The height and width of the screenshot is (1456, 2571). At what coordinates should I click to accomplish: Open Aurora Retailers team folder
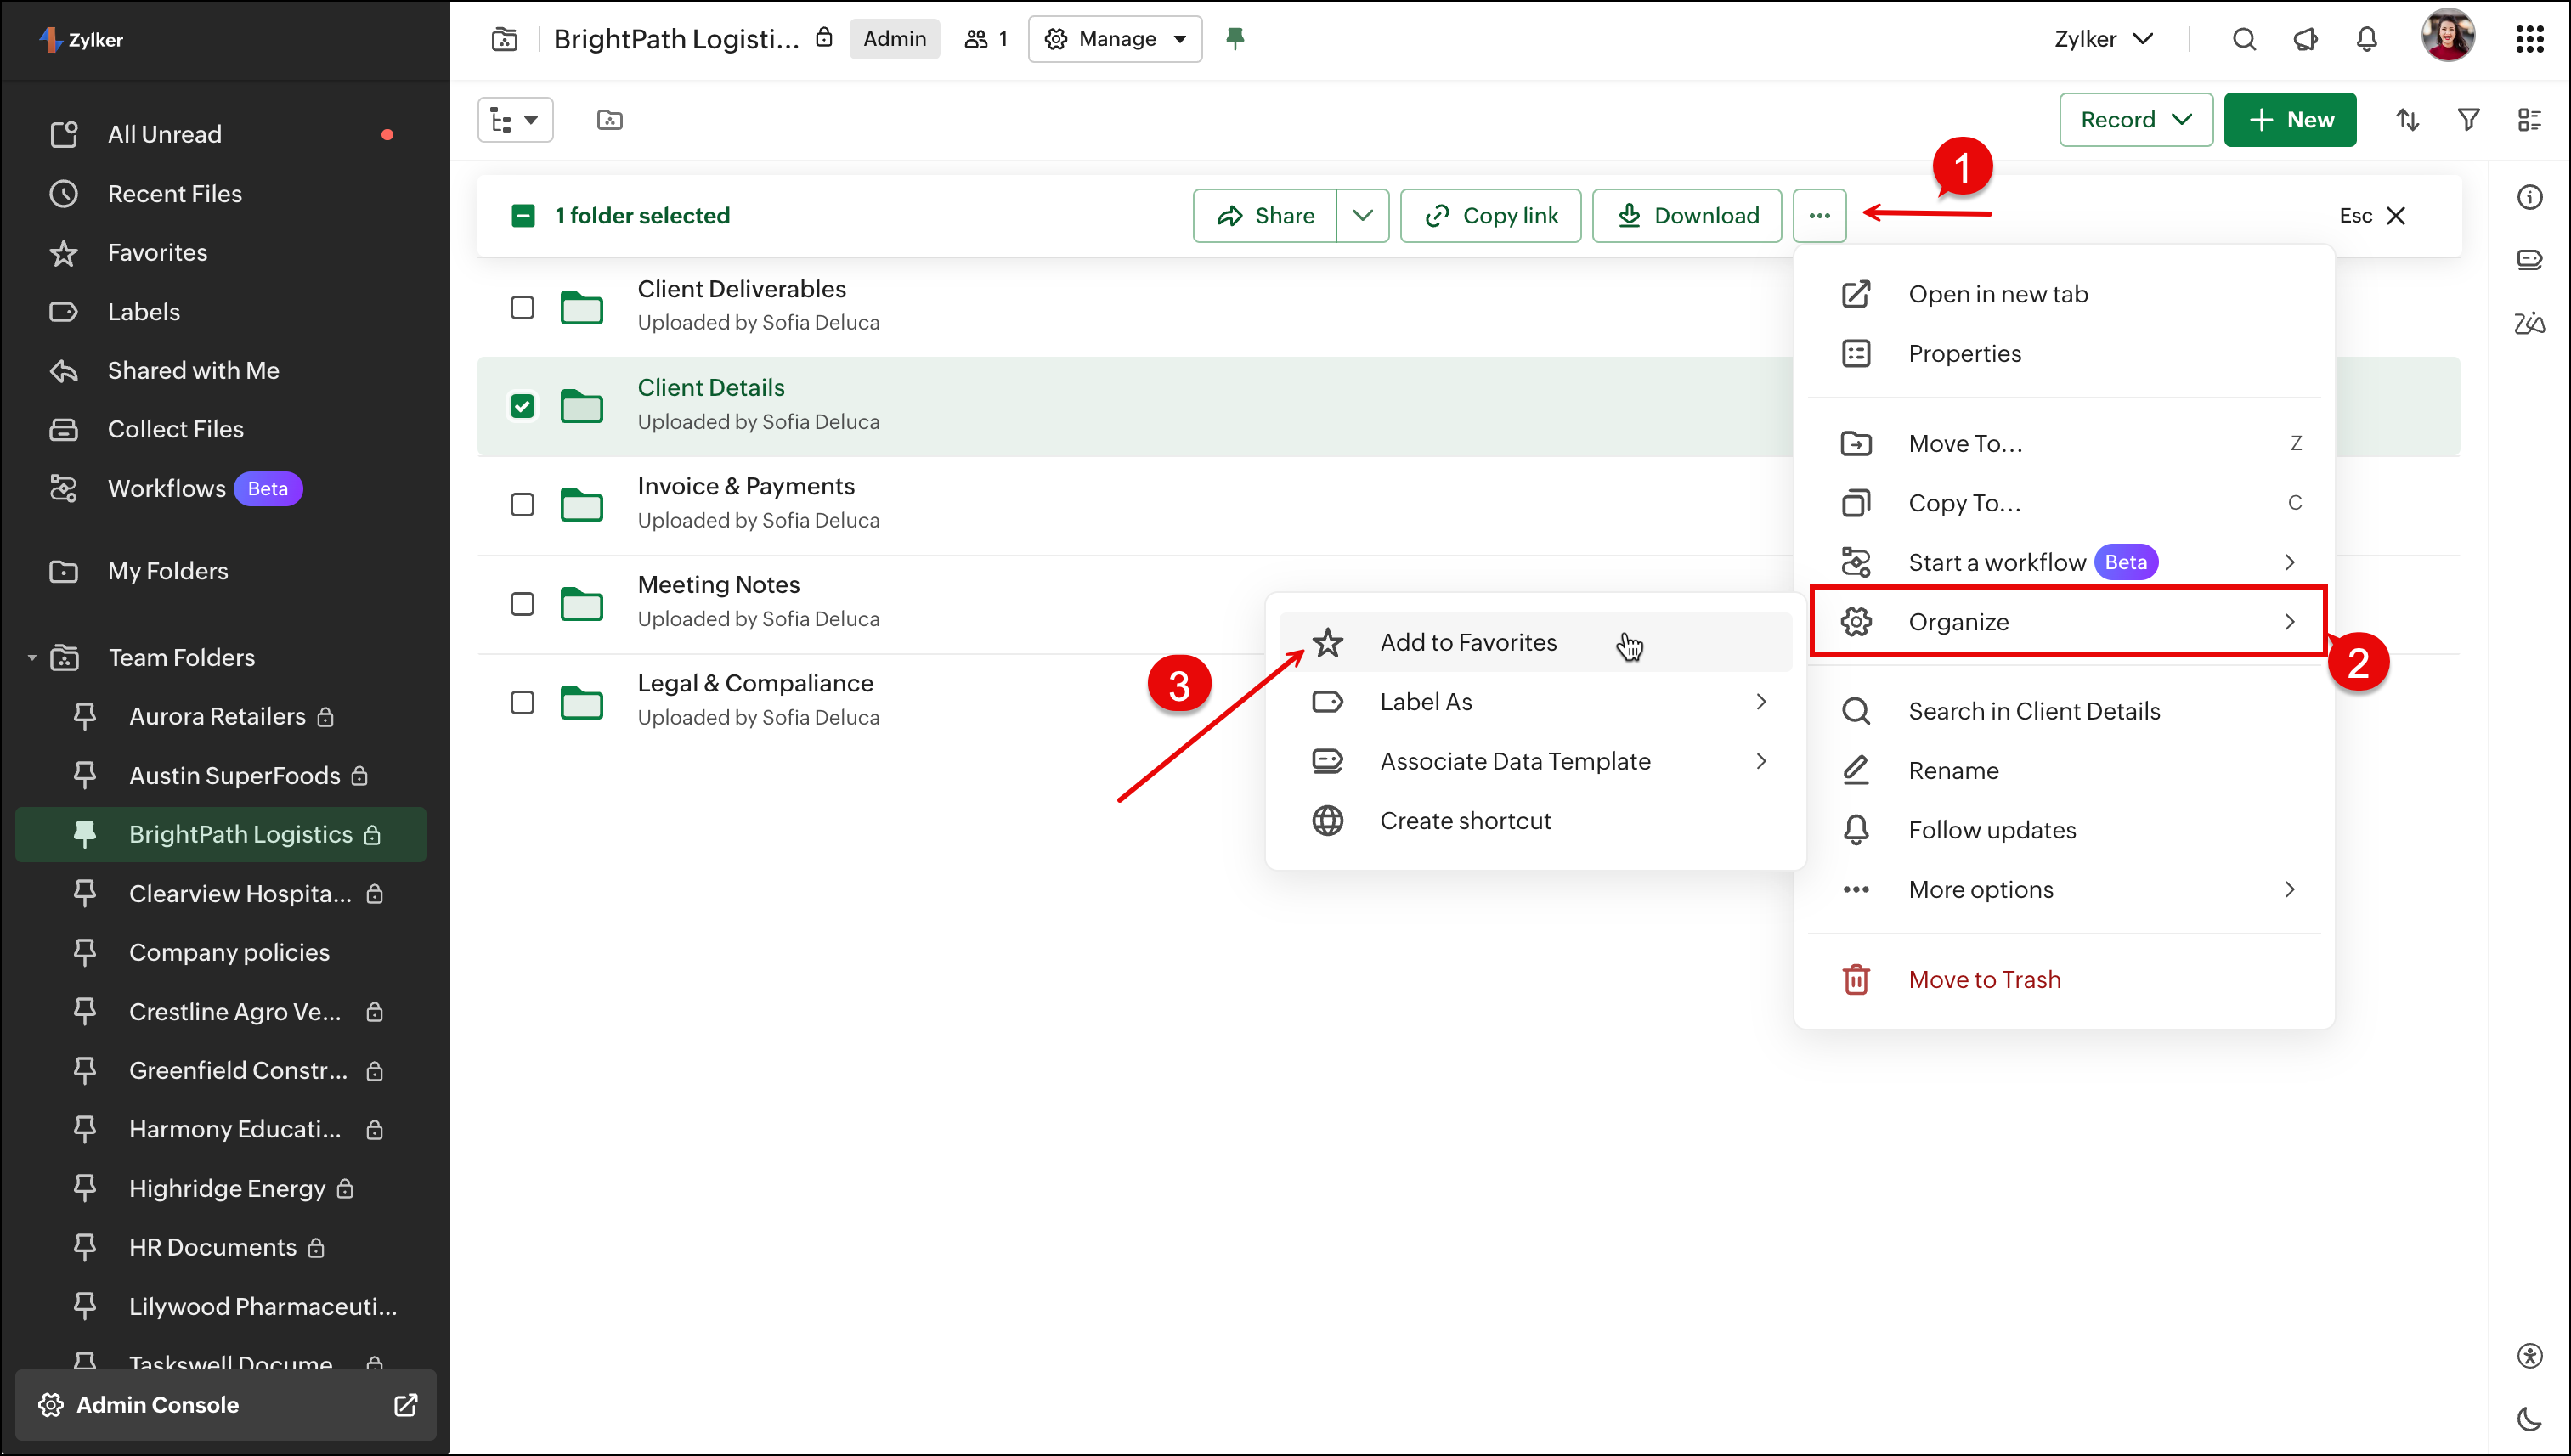[x=217, y=716]
